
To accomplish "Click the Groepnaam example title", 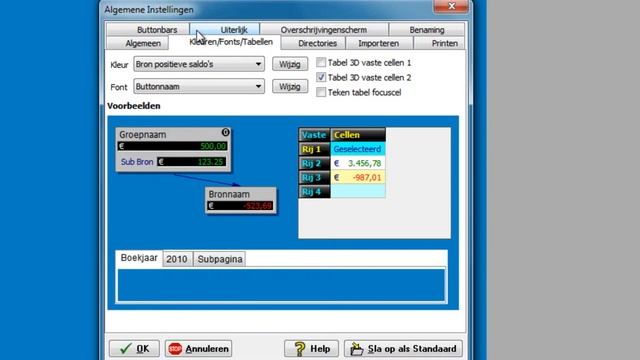I will pyautogui.click(x=143, y=135).
